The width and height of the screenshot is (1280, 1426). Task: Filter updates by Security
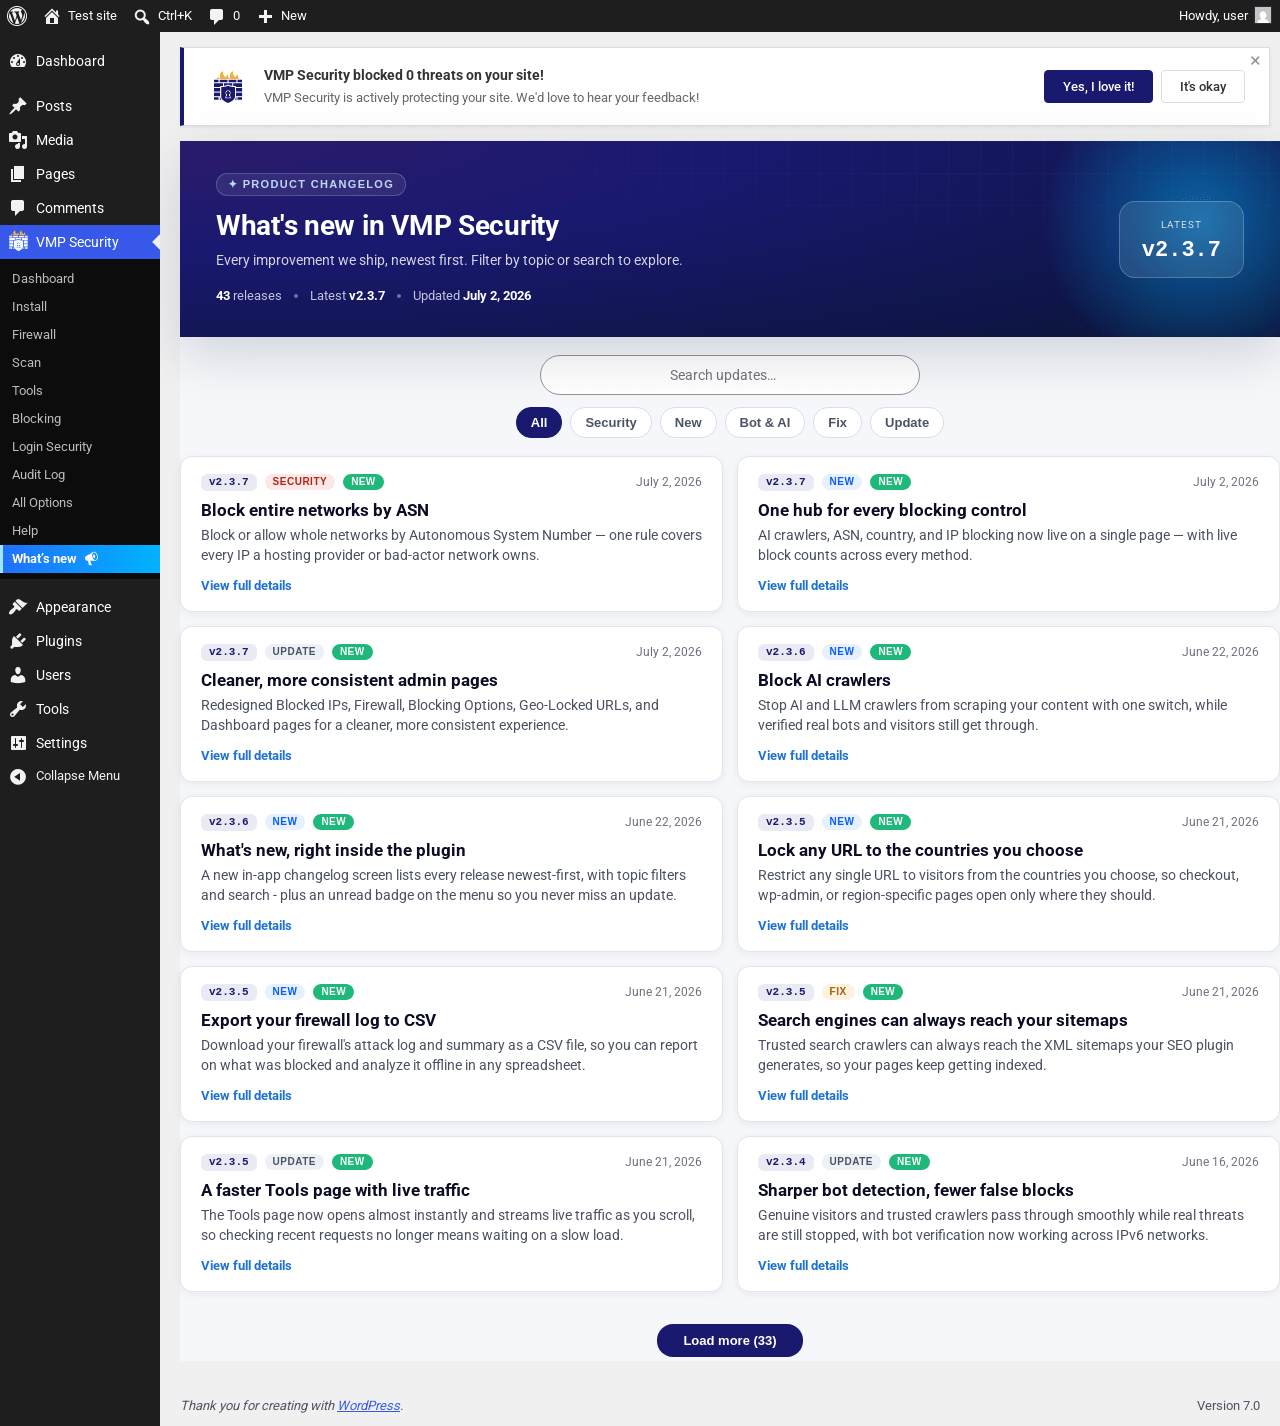click(x=611, y=423)
